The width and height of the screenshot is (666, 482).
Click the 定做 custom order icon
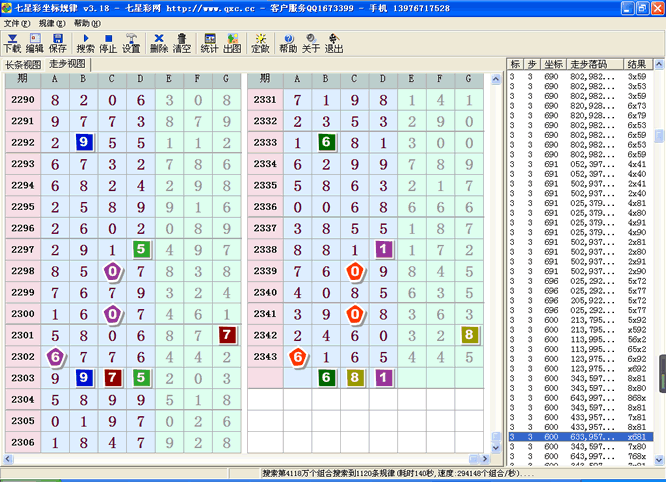click(260, 44)
